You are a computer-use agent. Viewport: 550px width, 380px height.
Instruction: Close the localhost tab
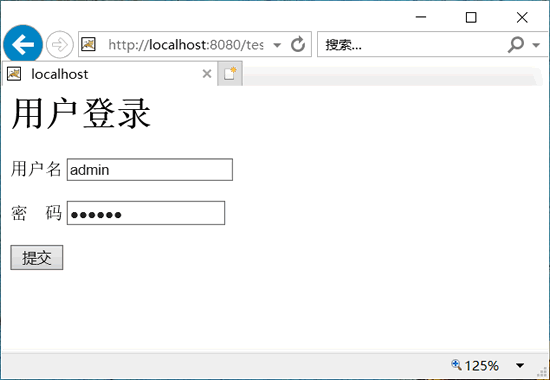207,74
